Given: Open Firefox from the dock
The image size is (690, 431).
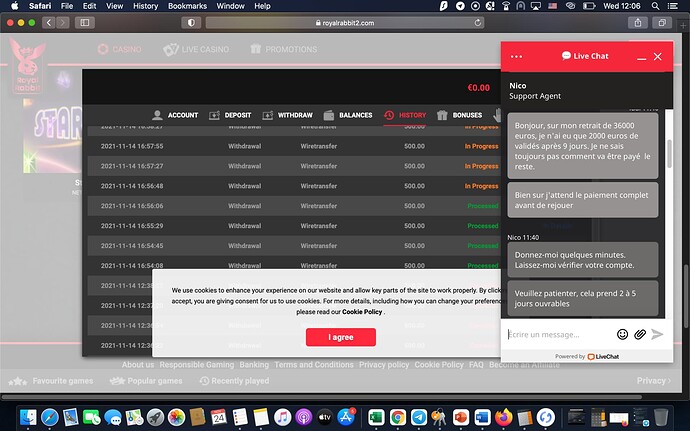Looking at the screenshot, I should (x=503, y=417).
